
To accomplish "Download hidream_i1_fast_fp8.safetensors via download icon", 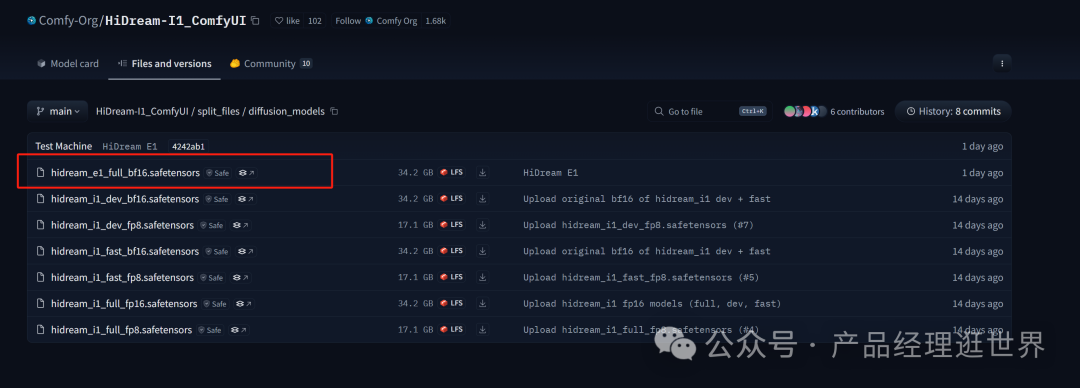I will [x=483, y=278].
